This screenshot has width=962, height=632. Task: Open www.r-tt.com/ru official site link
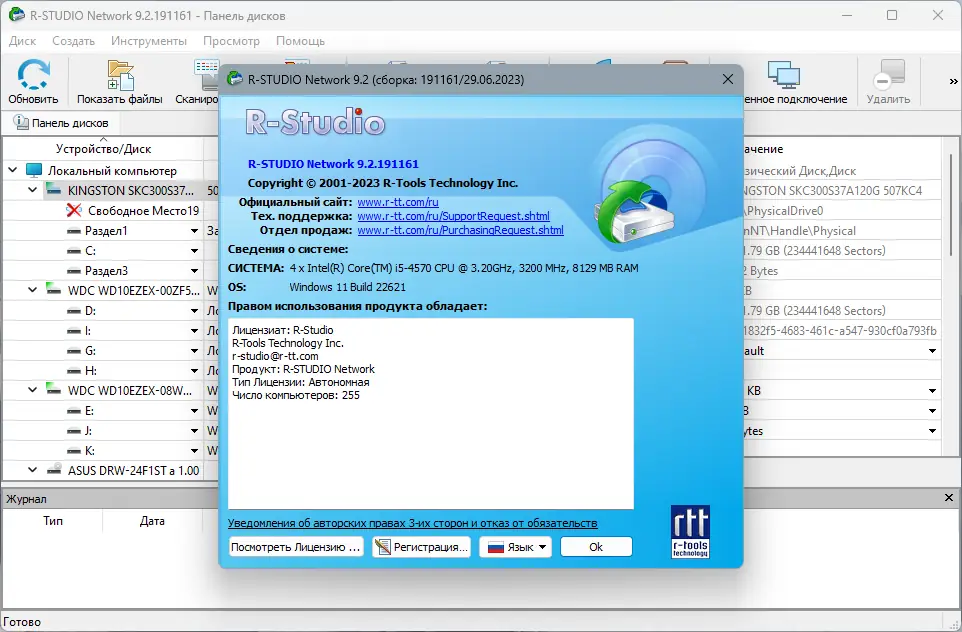398,202
